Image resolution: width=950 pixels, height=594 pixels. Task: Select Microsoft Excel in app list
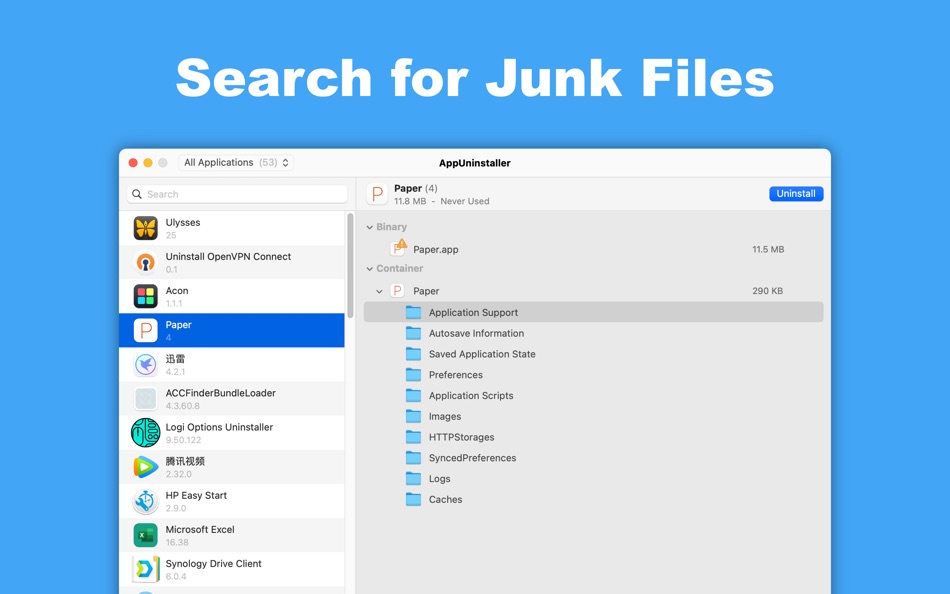232,535
